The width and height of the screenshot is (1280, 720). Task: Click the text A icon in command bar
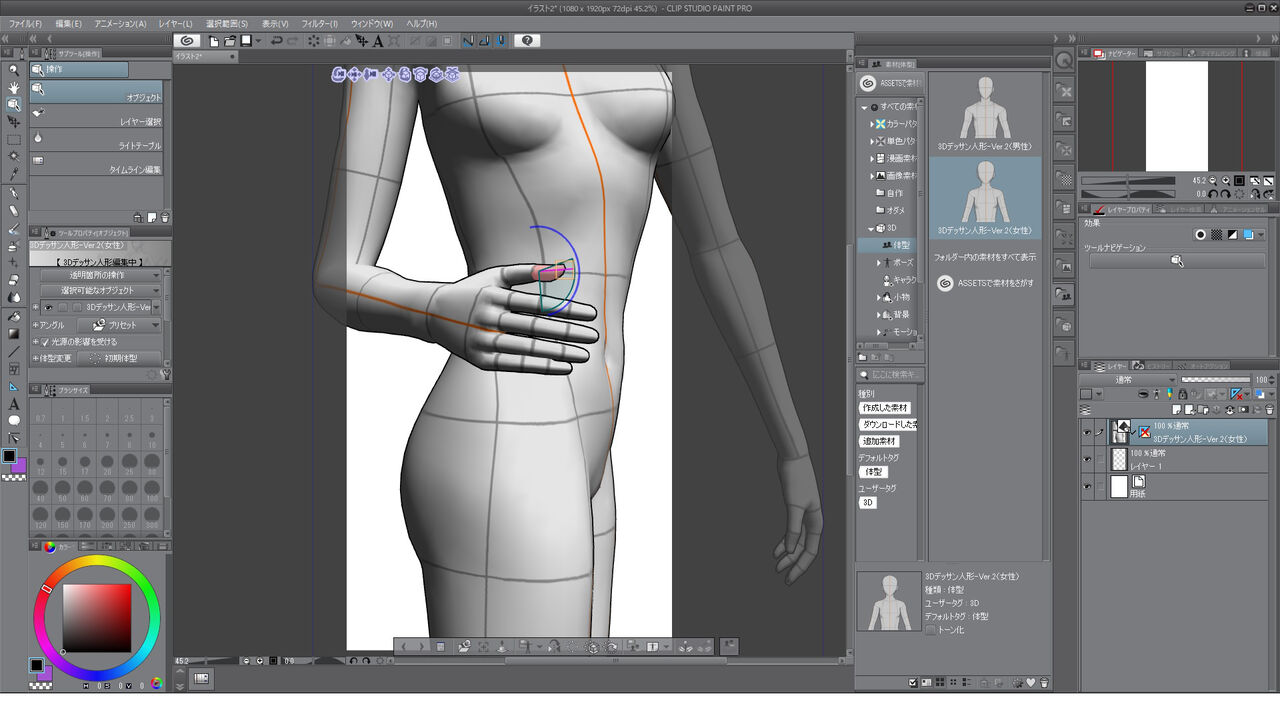pos(378,41)
